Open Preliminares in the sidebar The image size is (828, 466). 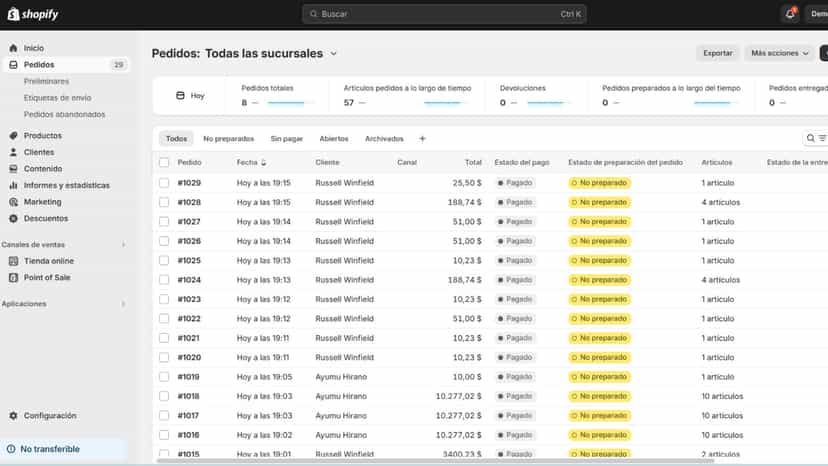[46, 81]
